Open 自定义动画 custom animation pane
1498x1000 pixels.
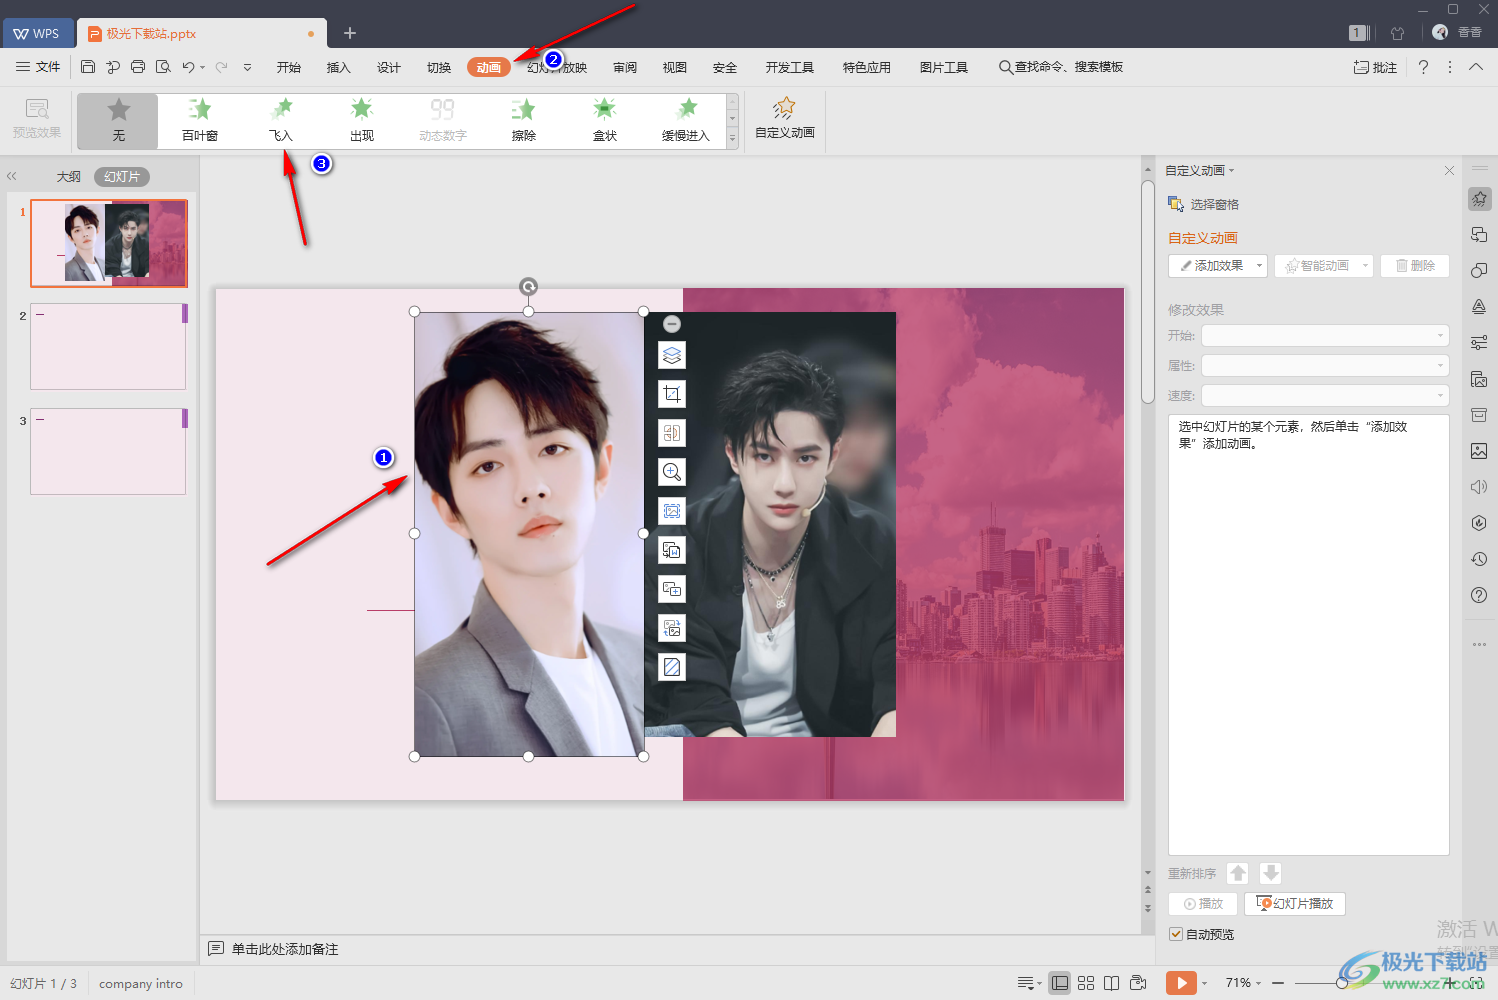(785, 118)
